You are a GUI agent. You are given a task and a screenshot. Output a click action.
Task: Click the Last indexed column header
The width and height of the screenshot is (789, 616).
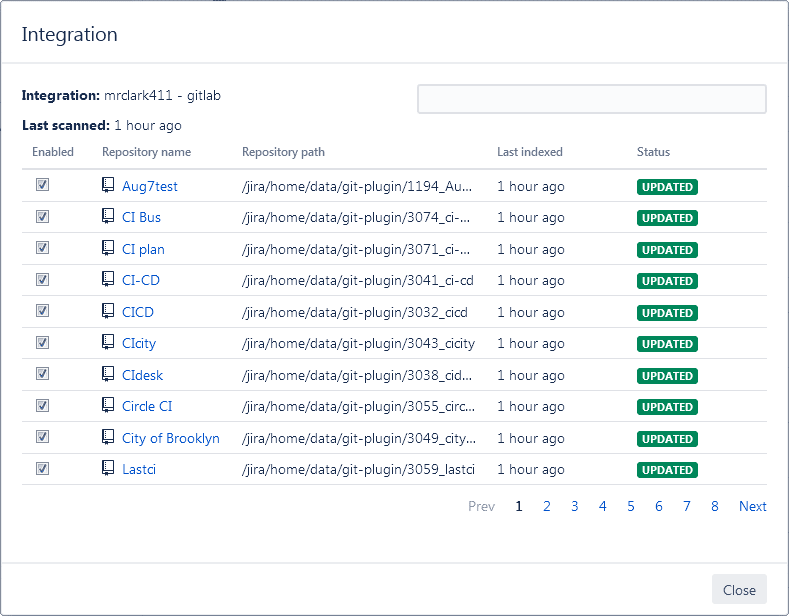[x=529, y=152]
